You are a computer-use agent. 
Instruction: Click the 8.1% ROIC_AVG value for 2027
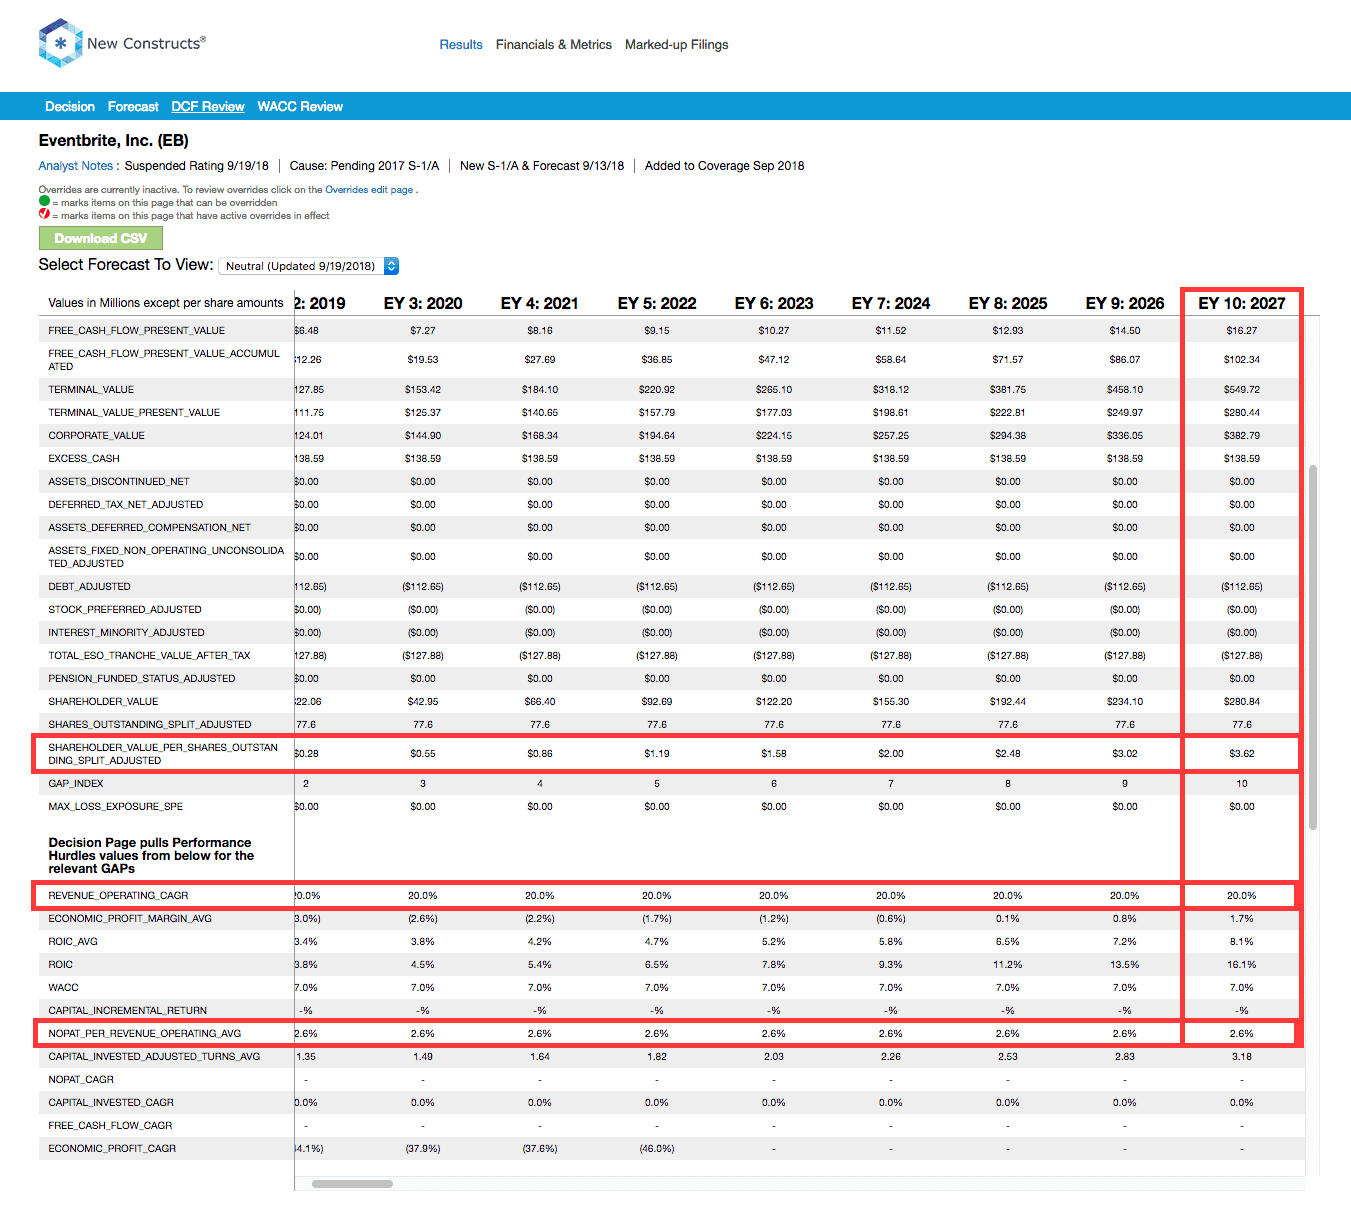click(1242, 942)
